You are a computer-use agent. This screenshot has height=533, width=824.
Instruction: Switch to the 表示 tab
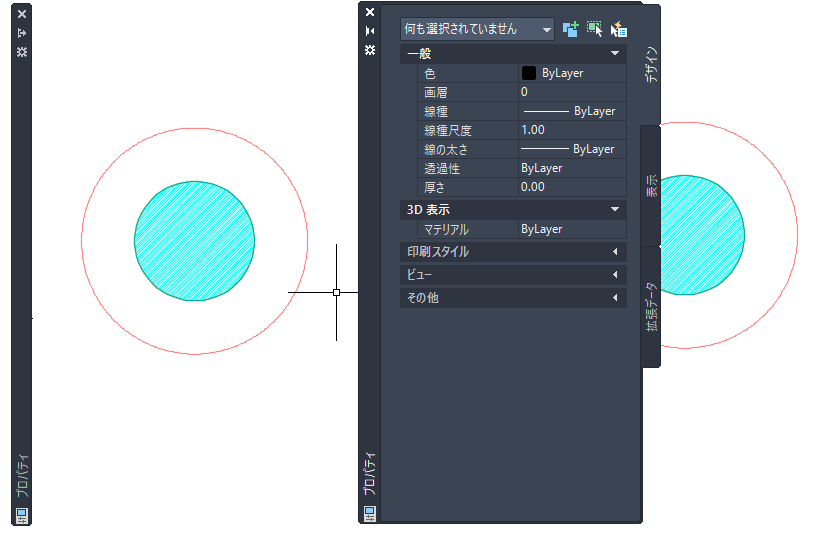652,186
